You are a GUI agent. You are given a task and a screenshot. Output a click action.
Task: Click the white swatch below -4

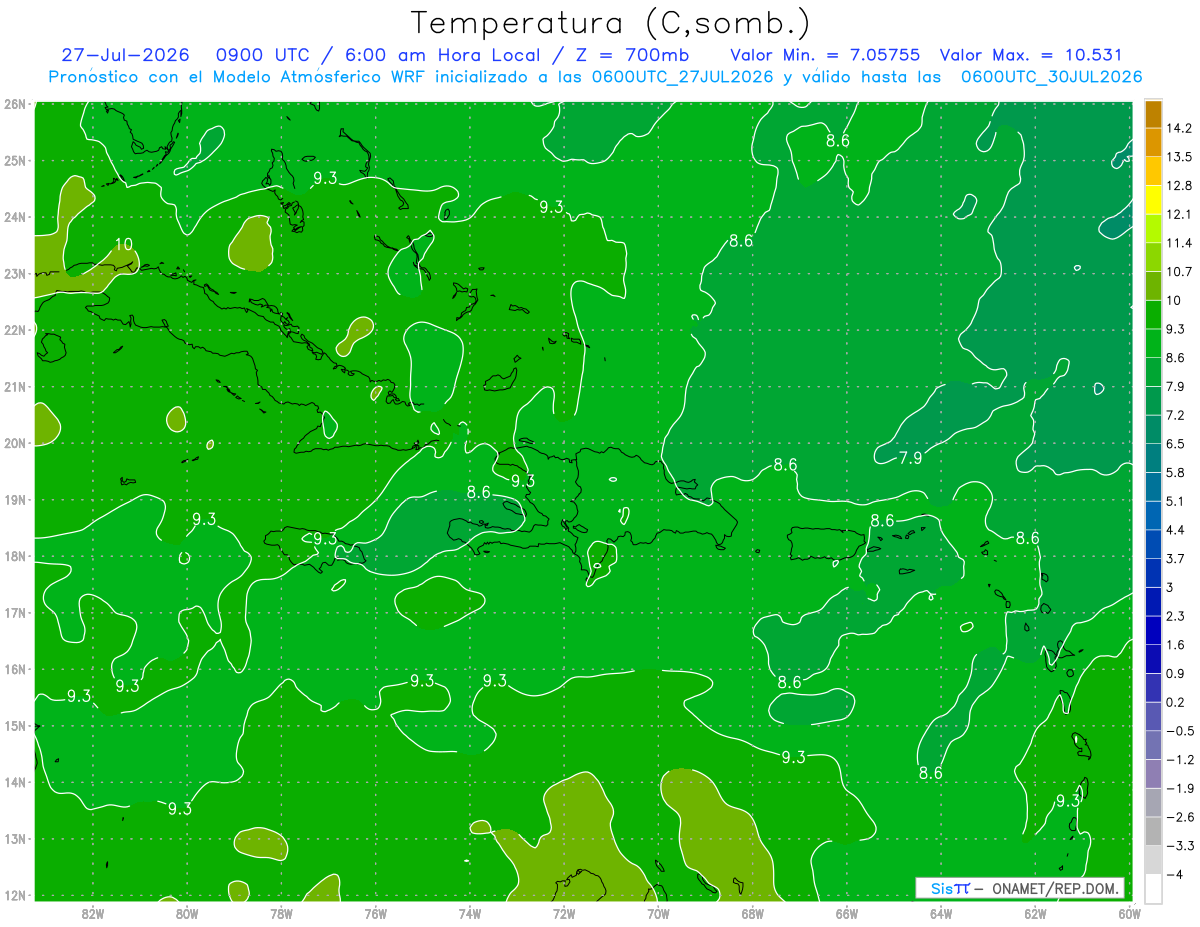[x=1153, y=888]
